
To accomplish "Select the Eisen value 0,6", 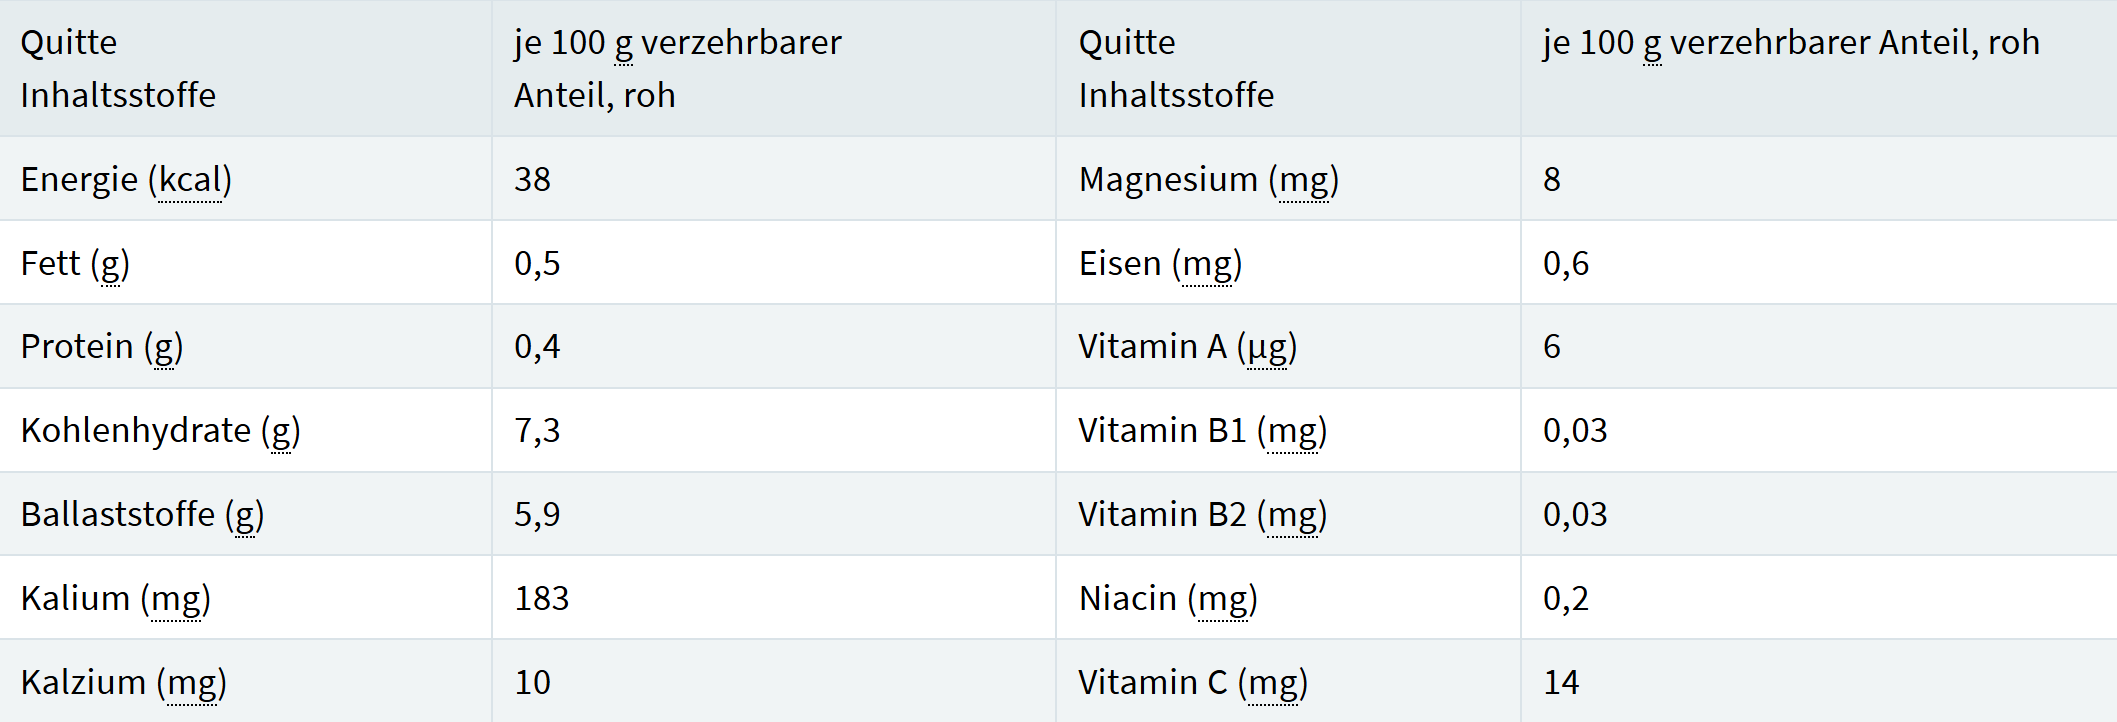I will (1565, 264).
